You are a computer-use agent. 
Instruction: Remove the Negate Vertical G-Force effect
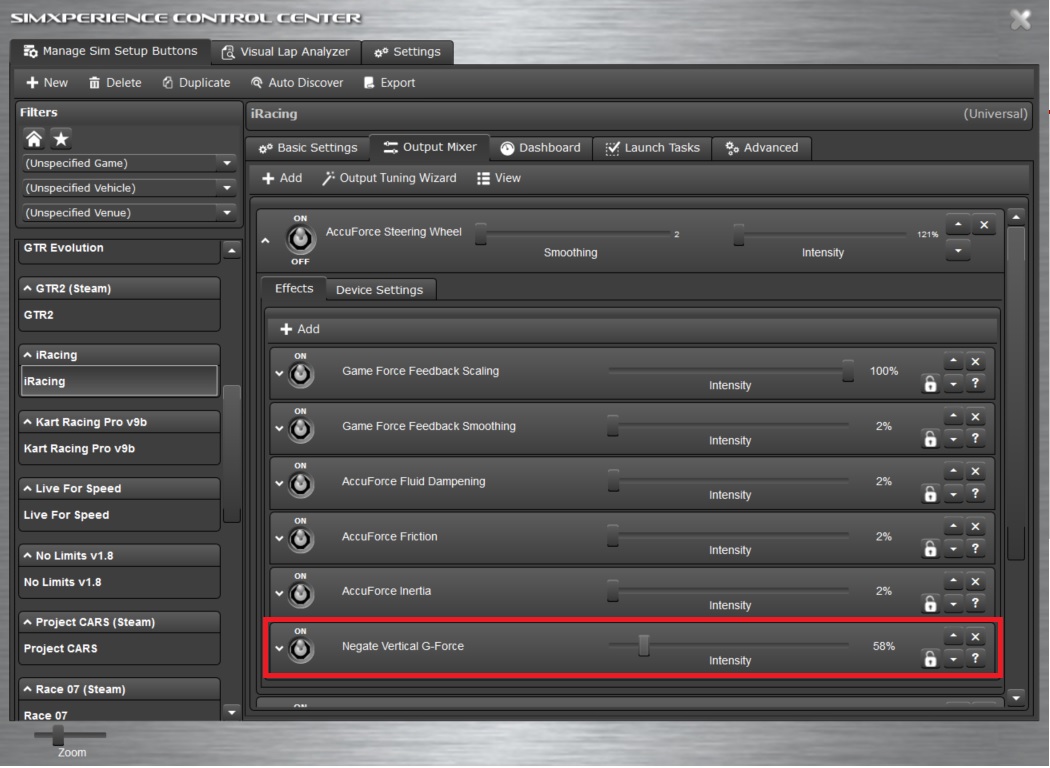pos(976,637)
